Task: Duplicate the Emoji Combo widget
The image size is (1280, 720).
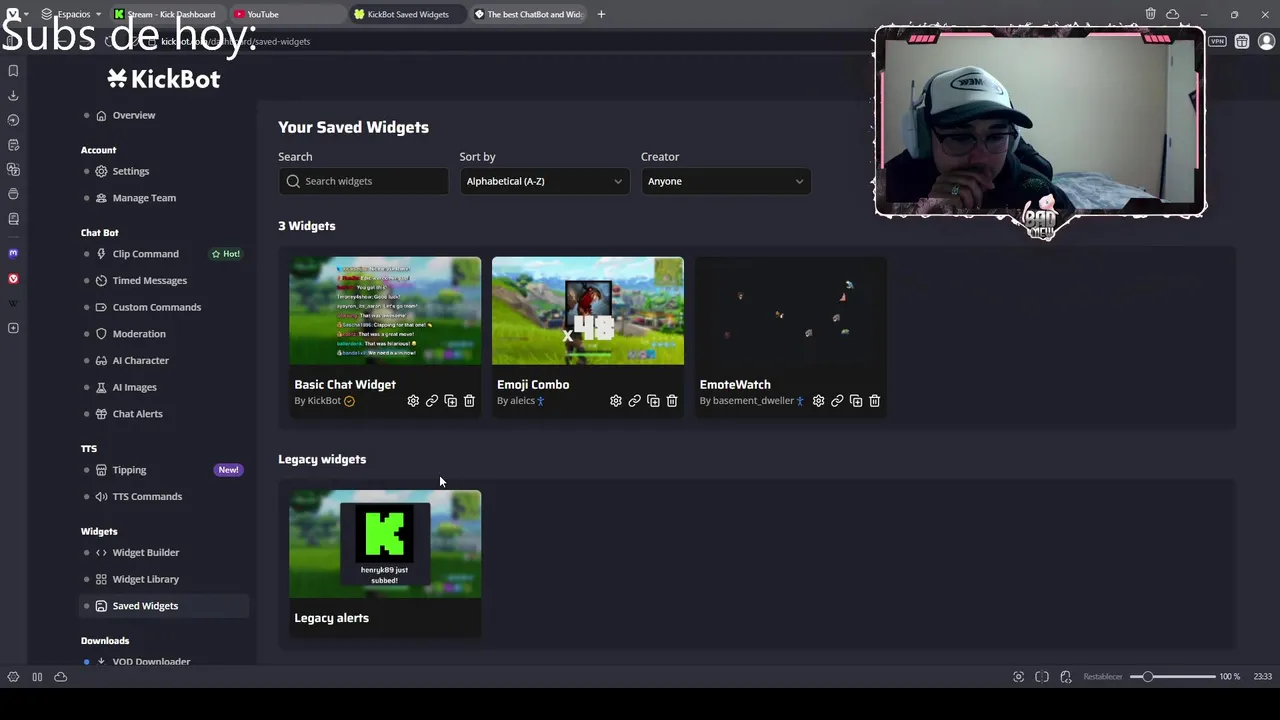Action: 653,401
